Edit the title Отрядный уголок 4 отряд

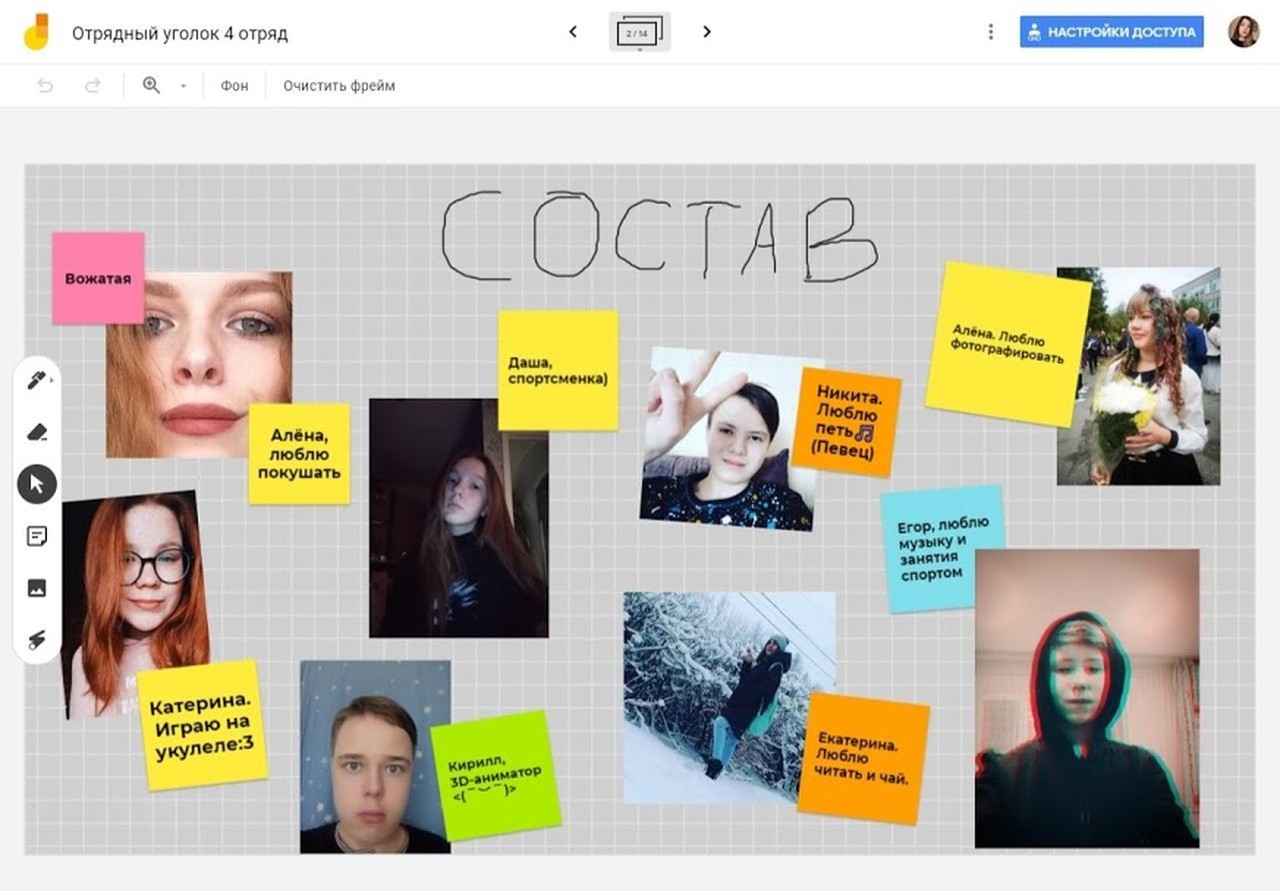click(x=180, y=33)
